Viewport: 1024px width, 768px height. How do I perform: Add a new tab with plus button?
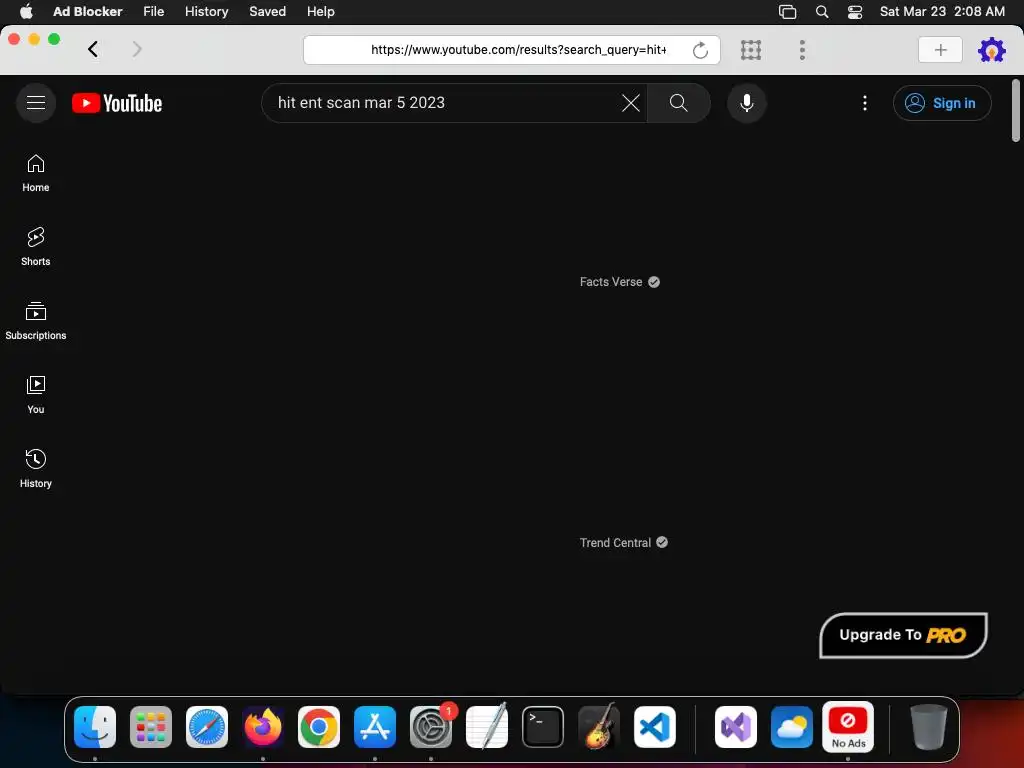pos(940,50)
